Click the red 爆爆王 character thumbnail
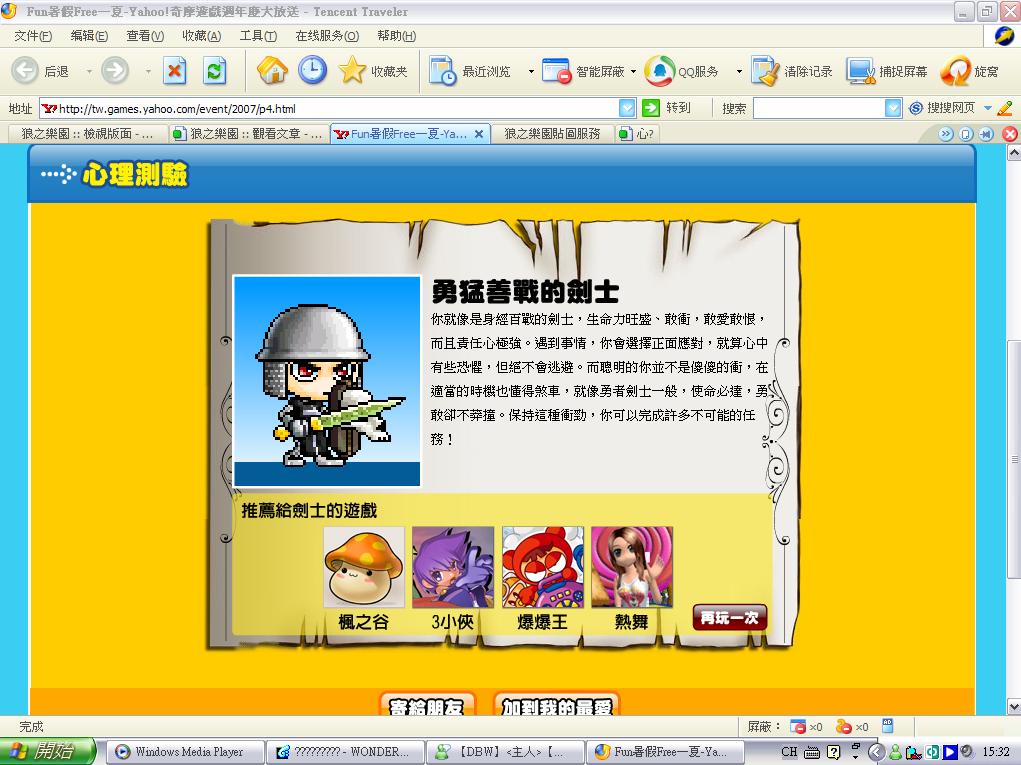 tap(542, 567)
